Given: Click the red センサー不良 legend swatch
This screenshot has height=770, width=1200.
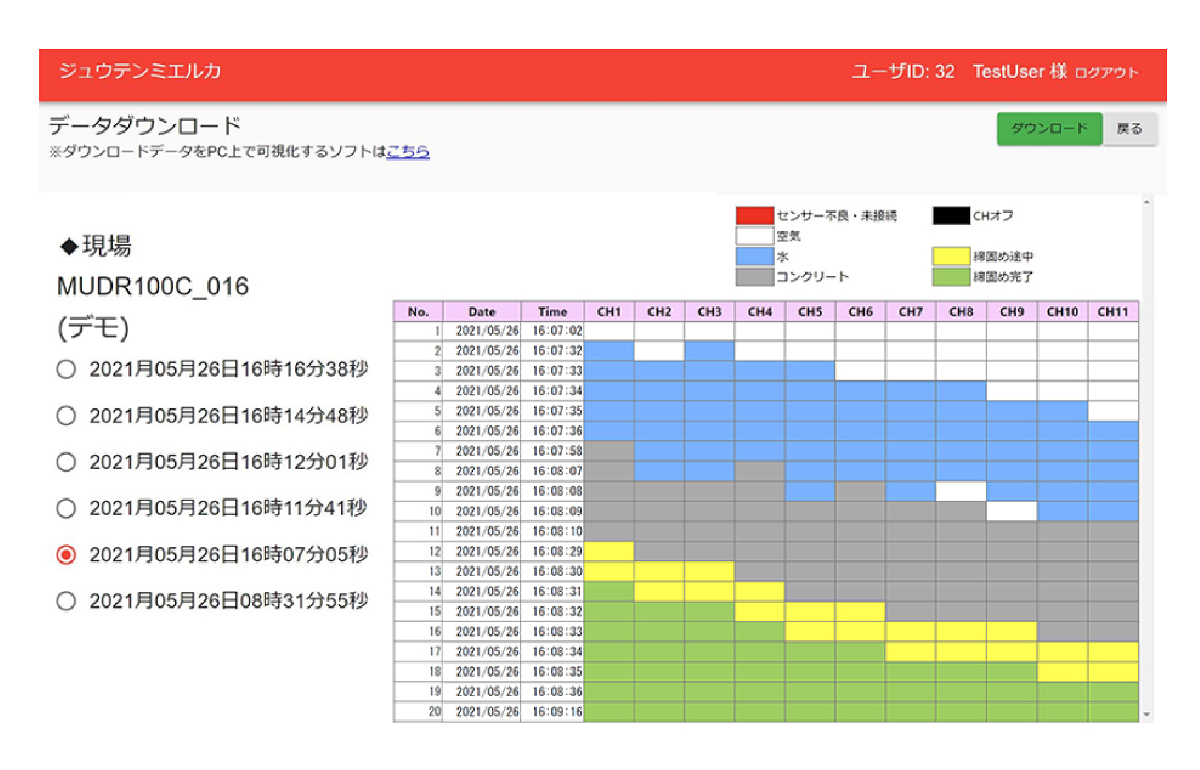Looking at the screenshot, I should point(754,215).
